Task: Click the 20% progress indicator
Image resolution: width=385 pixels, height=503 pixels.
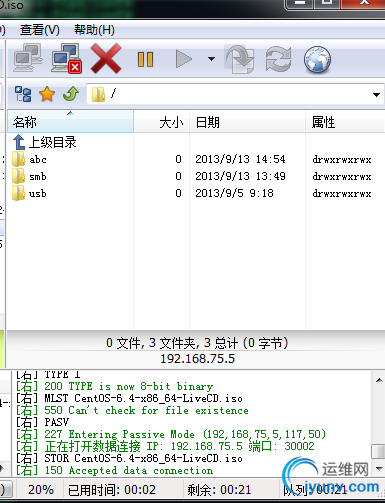Action: 41,490
